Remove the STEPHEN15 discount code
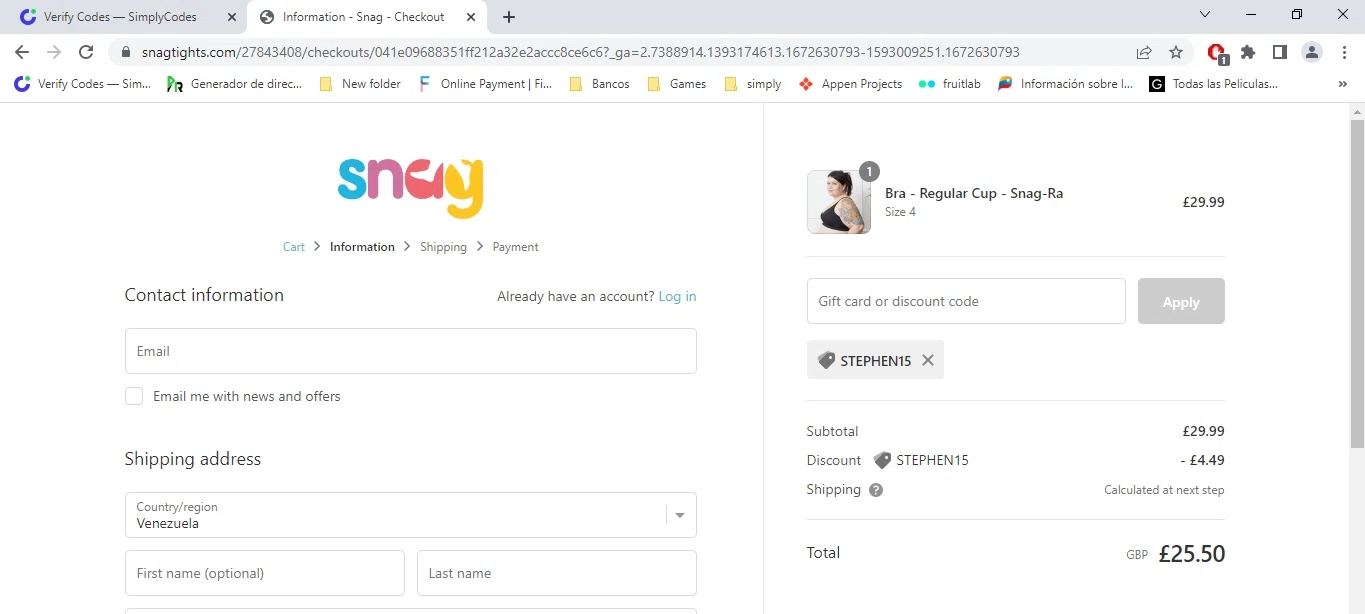This screenshot has width=1365, height=614. [x=928, y=360]
